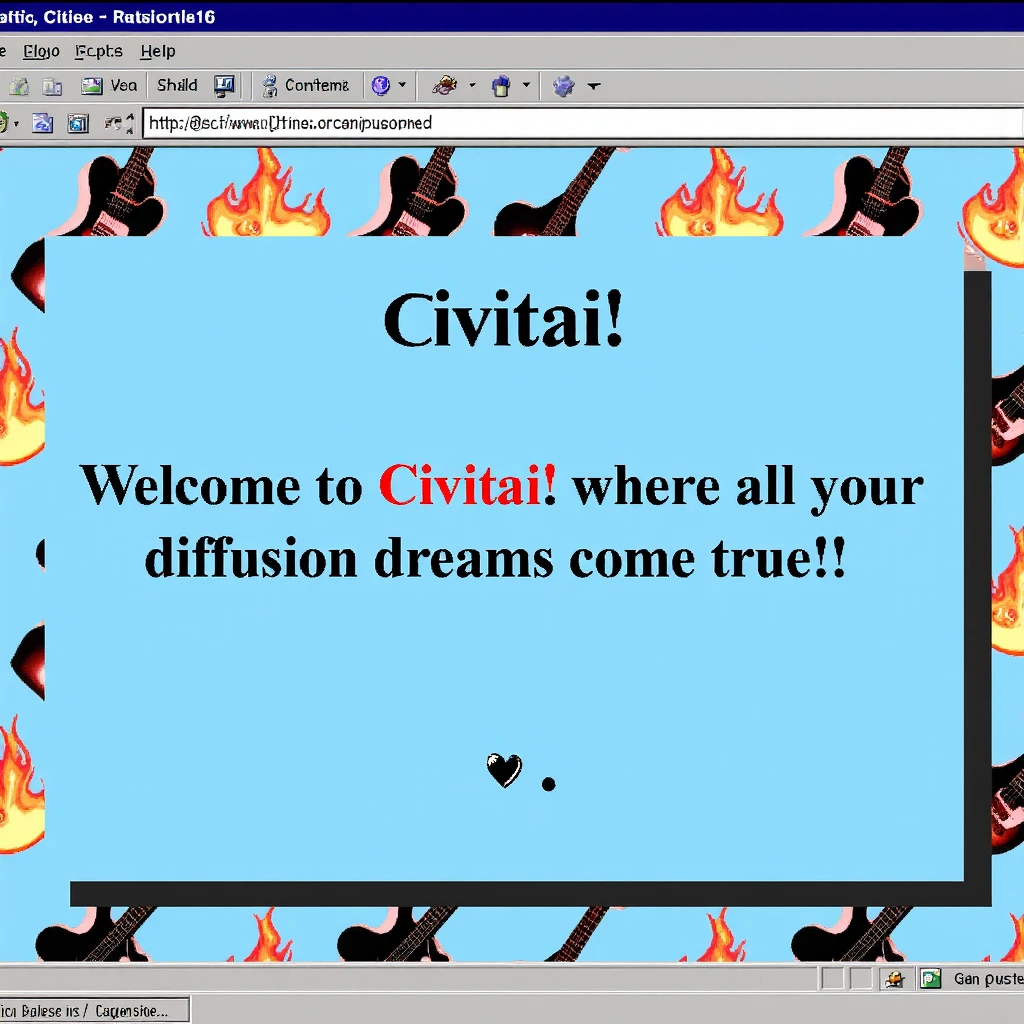Click the purple globe toolbar icon
The width and height of the screenshot is (1024, 1024).
click(380, 86)
